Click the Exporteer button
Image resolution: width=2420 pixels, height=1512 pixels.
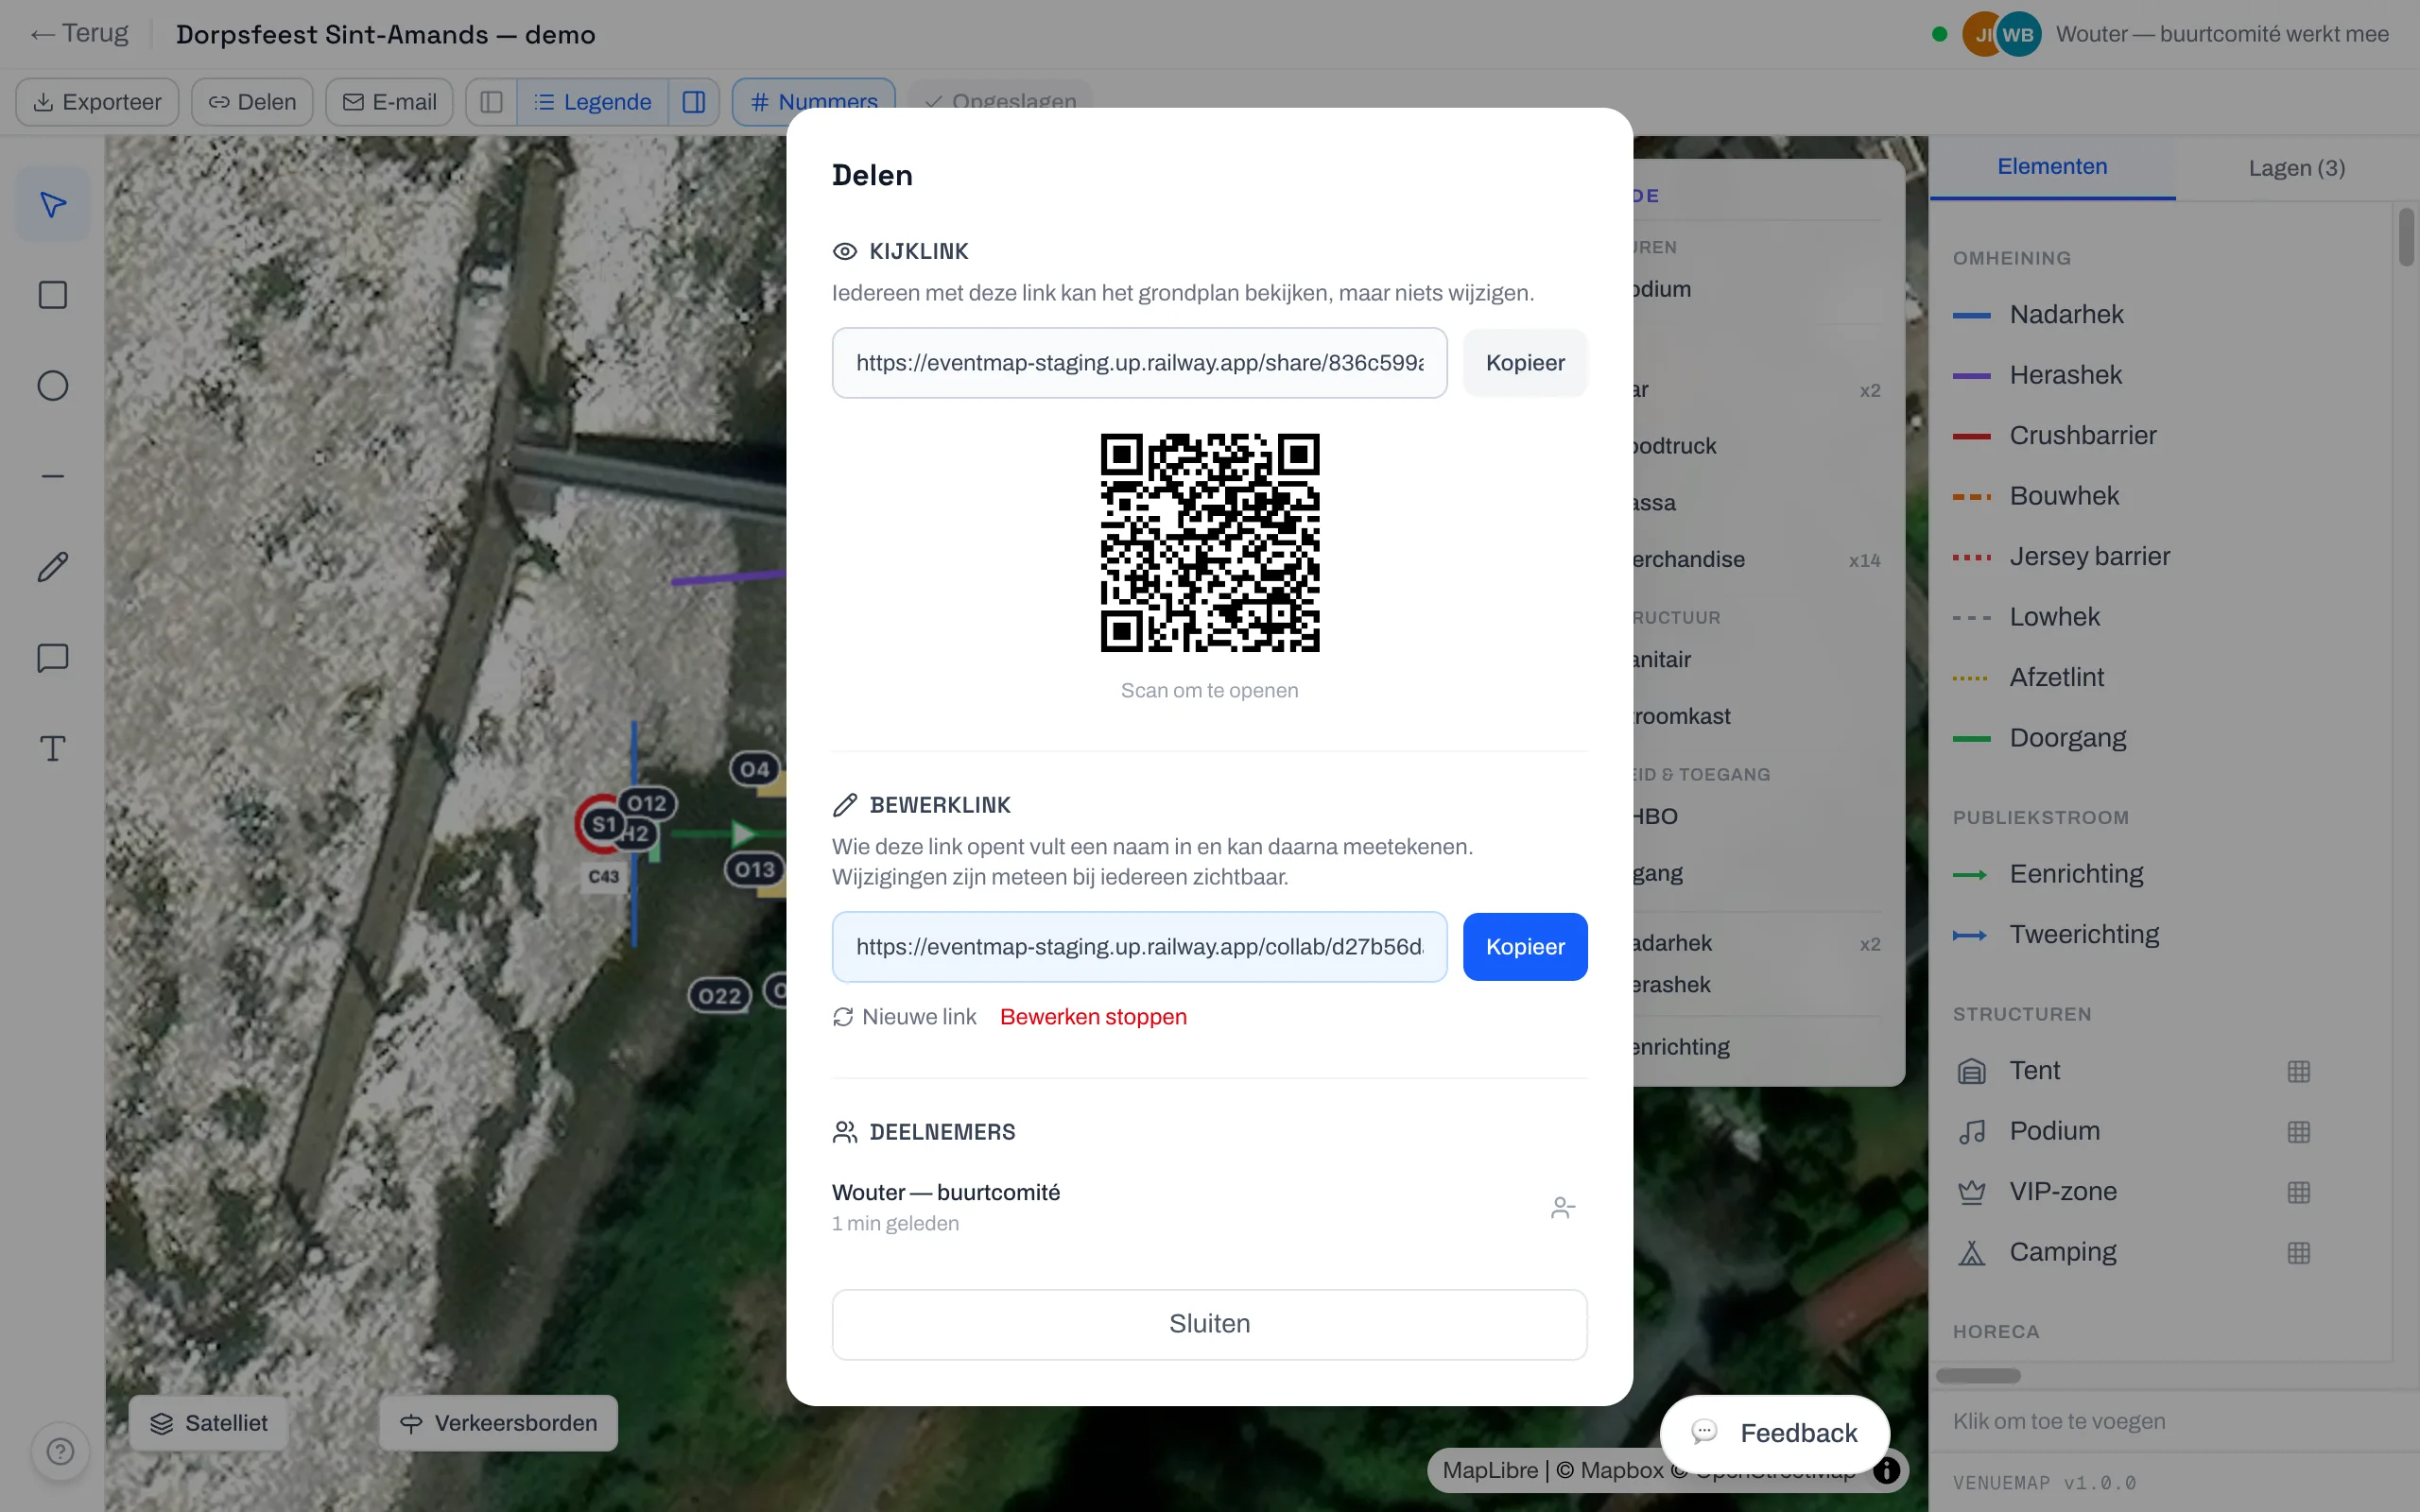(x=97, y=102)
